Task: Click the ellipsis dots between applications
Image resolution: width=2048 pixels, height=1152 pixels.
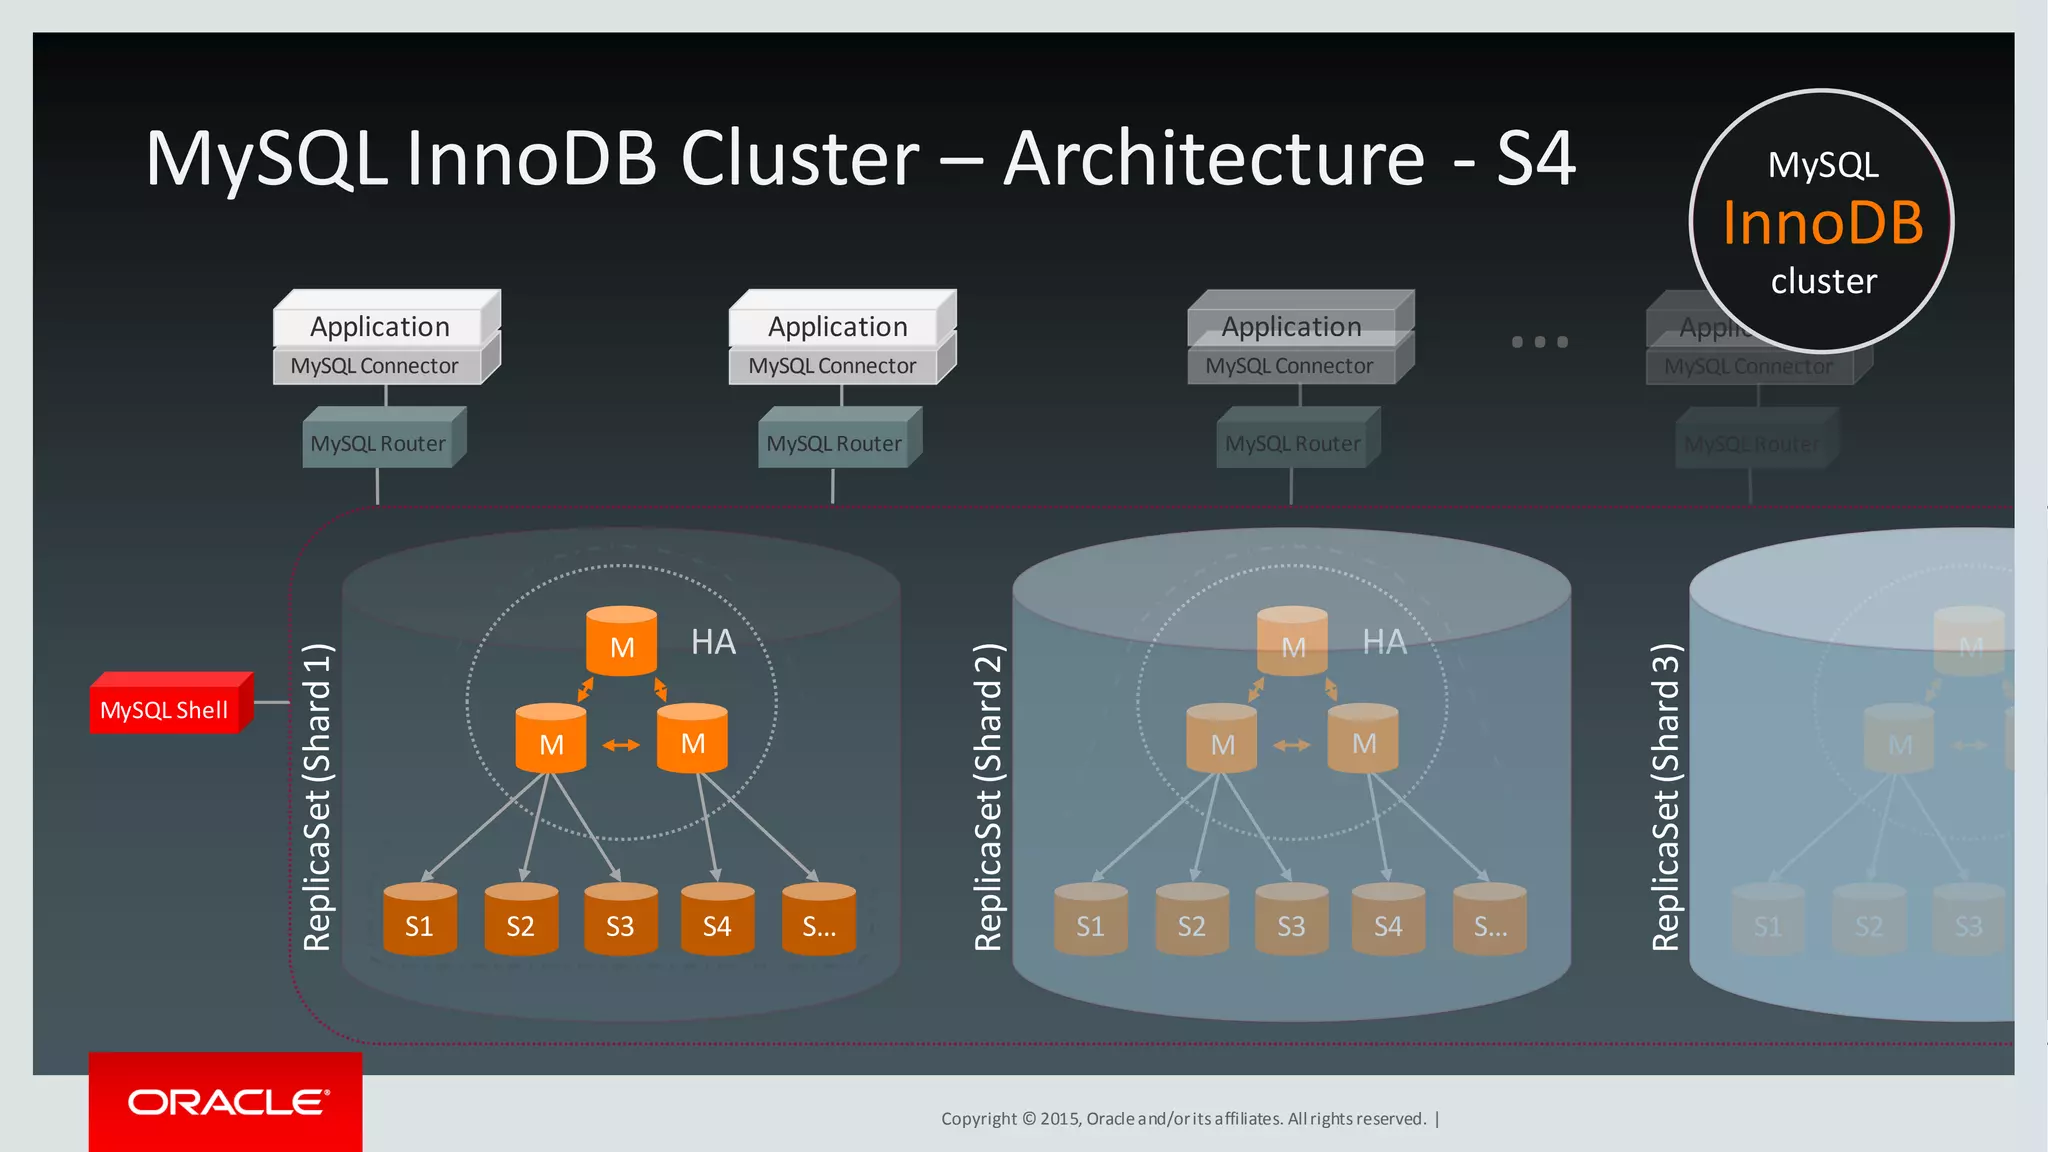Action: pos(1539,342)
